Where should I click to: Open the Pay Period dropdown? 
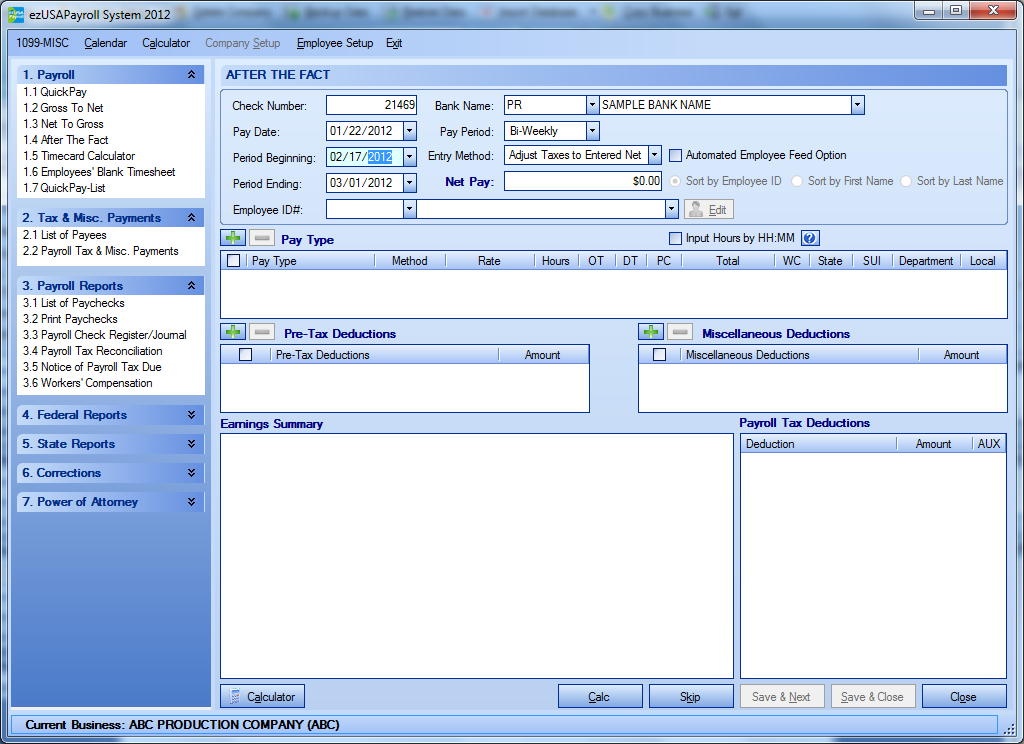coord(592,131)
